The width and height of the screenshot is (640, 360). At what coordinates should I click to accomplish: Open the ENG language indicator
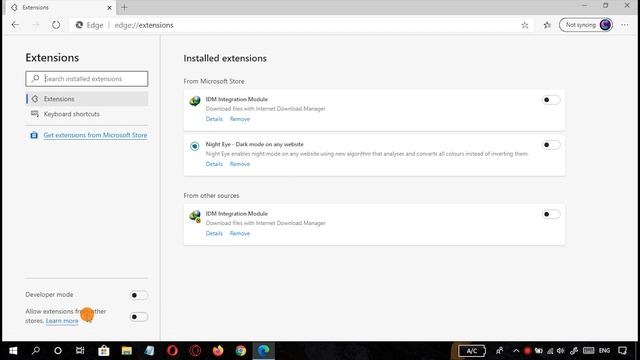tap(604, 351)
